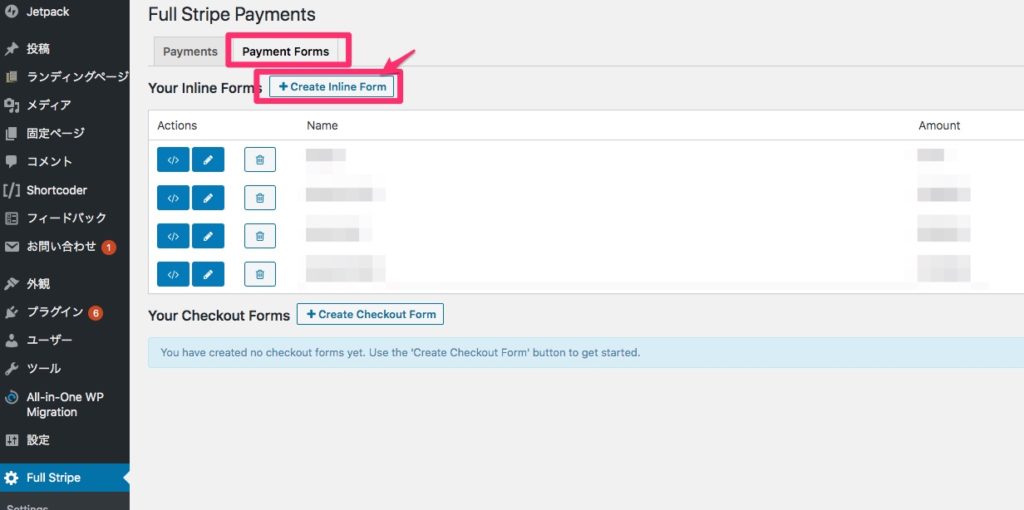Click the Full Stripe gear icon

click(11, 478)
